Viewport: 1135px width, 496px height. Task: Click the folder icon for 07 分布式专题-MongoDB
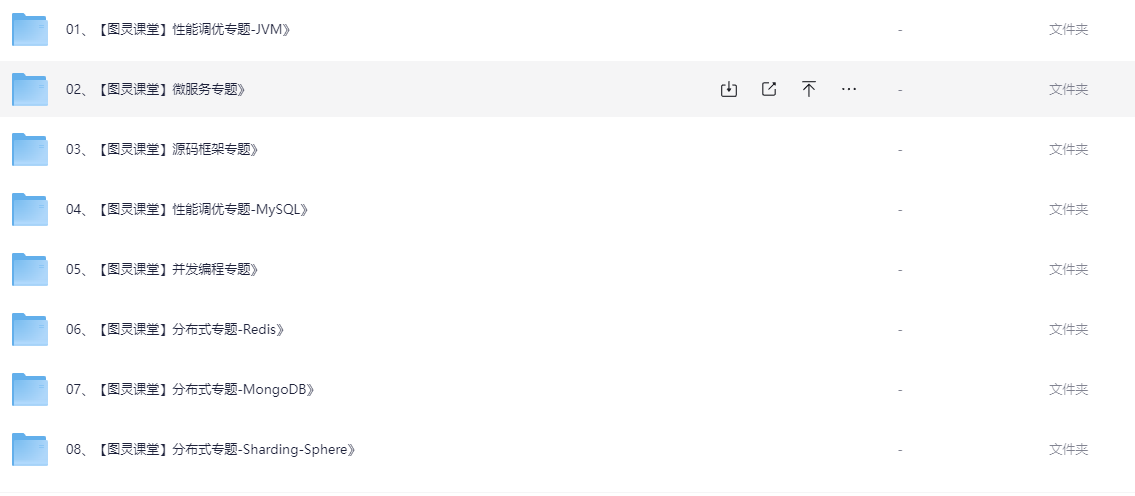coord(30,390)
